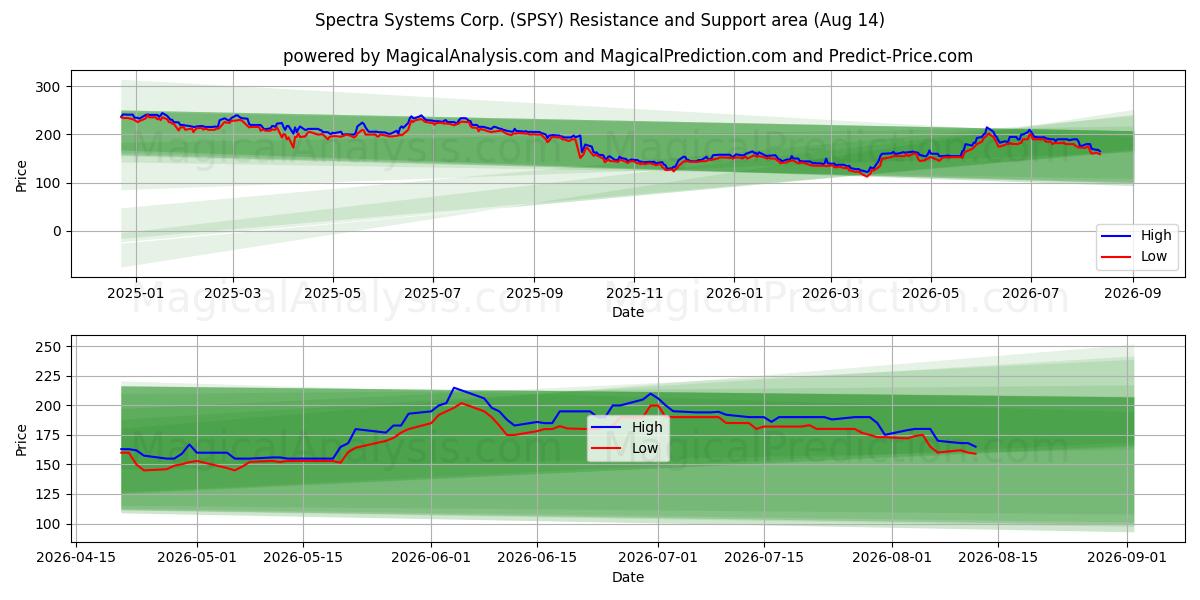This screenshot has width=1200, height=600.
Task: Click the chart title 'Spectra Systems Corp. (SPSY) Resistance and Support area (Aug 14)'
Action: pyautogui.click(x=600, y=20)
